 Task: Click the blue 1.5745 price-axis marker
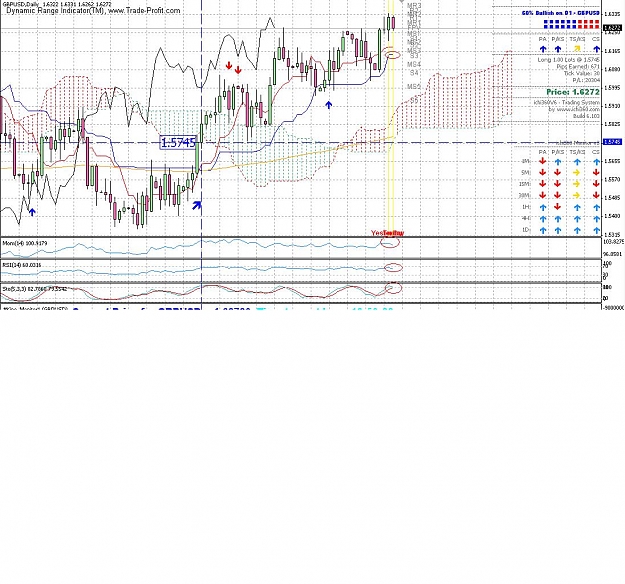coord(612,142)
